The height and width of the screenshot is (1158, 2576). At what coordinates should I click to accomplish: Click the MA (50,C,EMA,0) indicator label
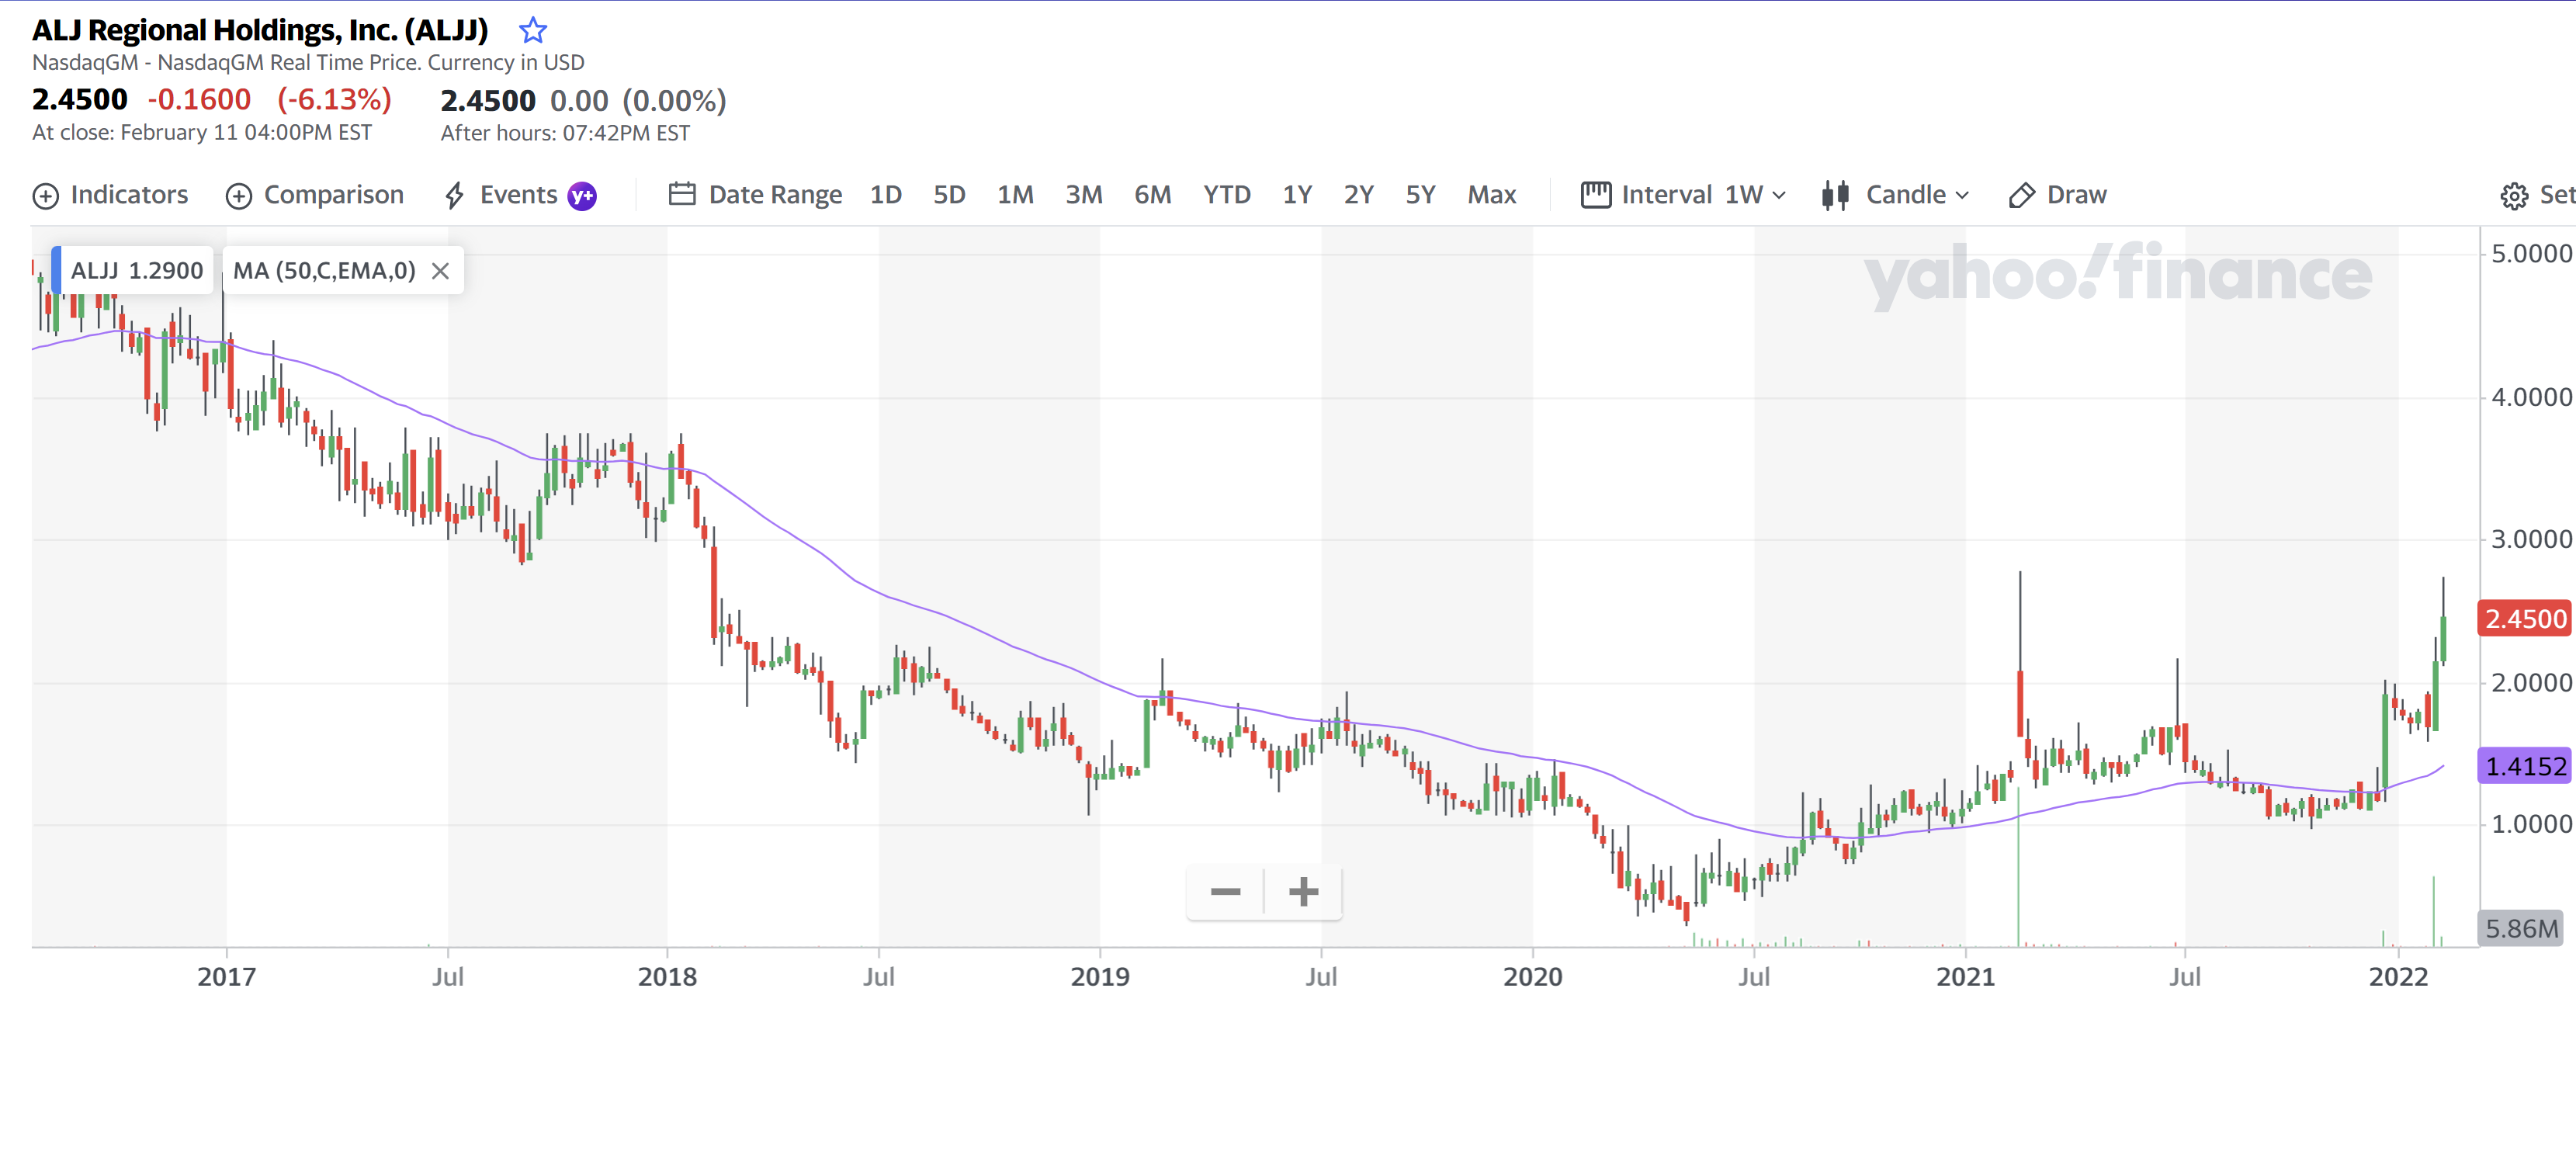[324, 271]
